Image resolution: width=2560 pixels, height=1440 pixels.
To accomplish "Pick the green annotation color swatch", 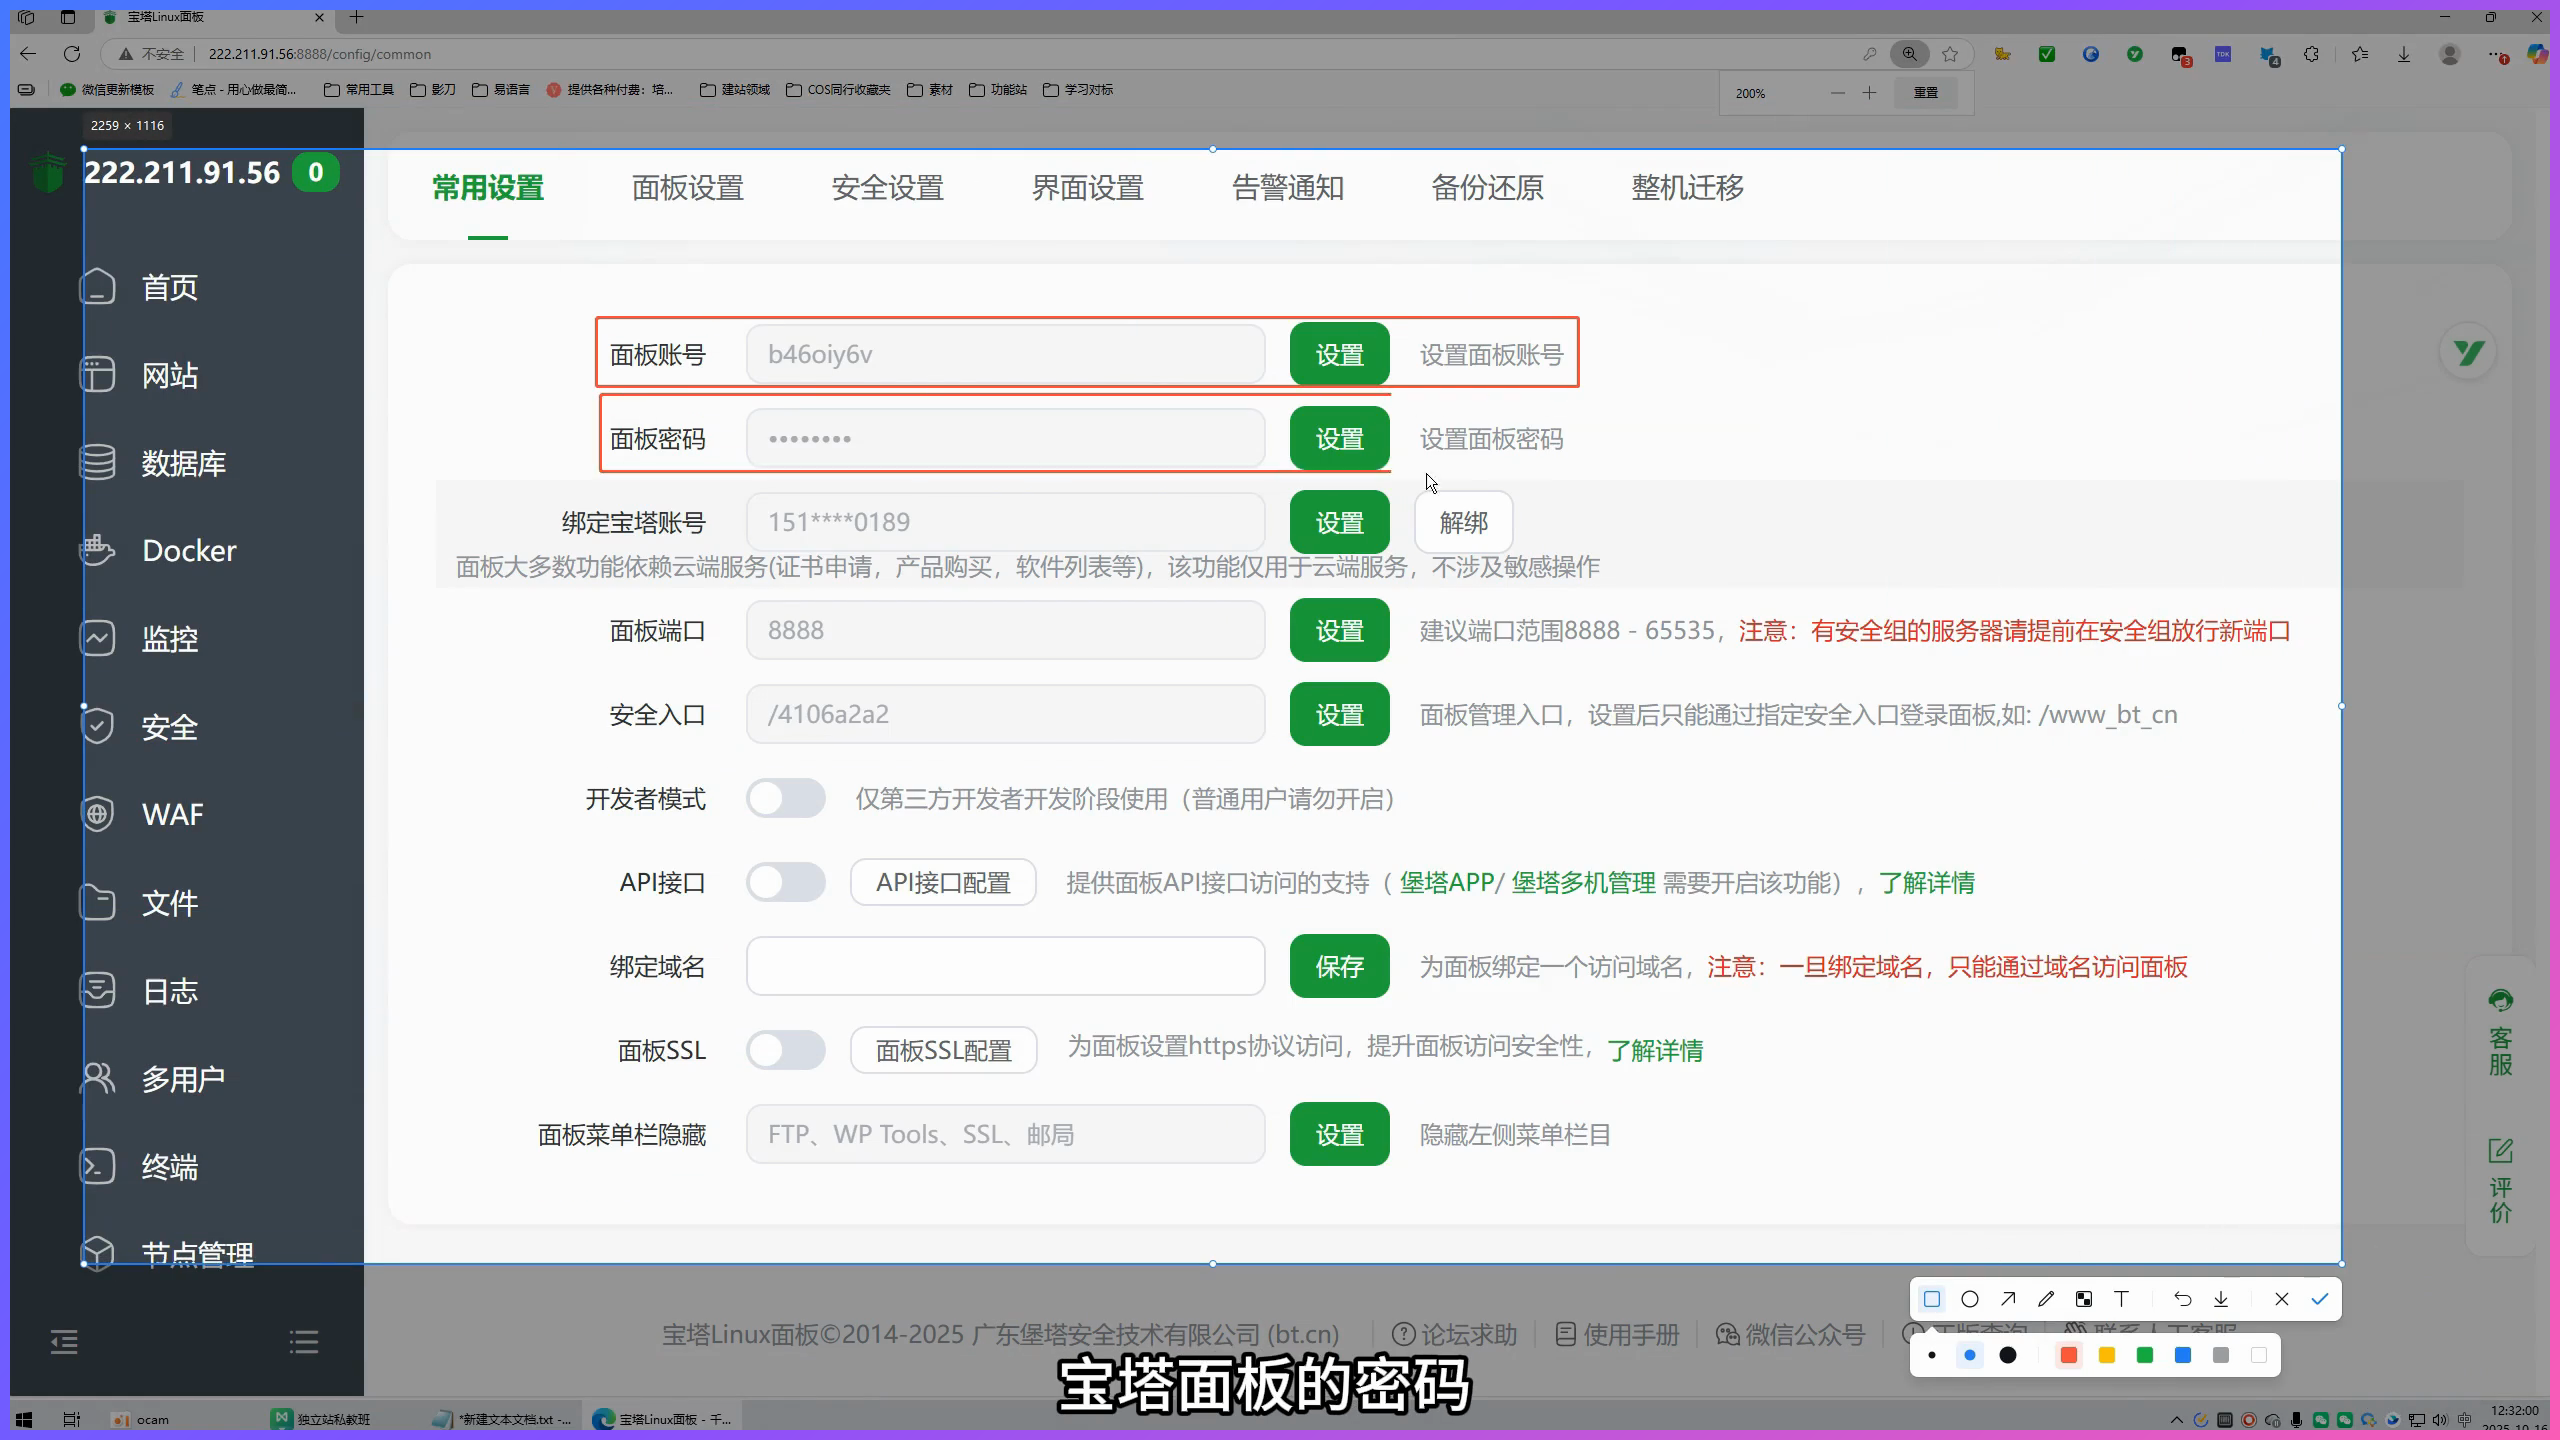I will (2144, 1355).
